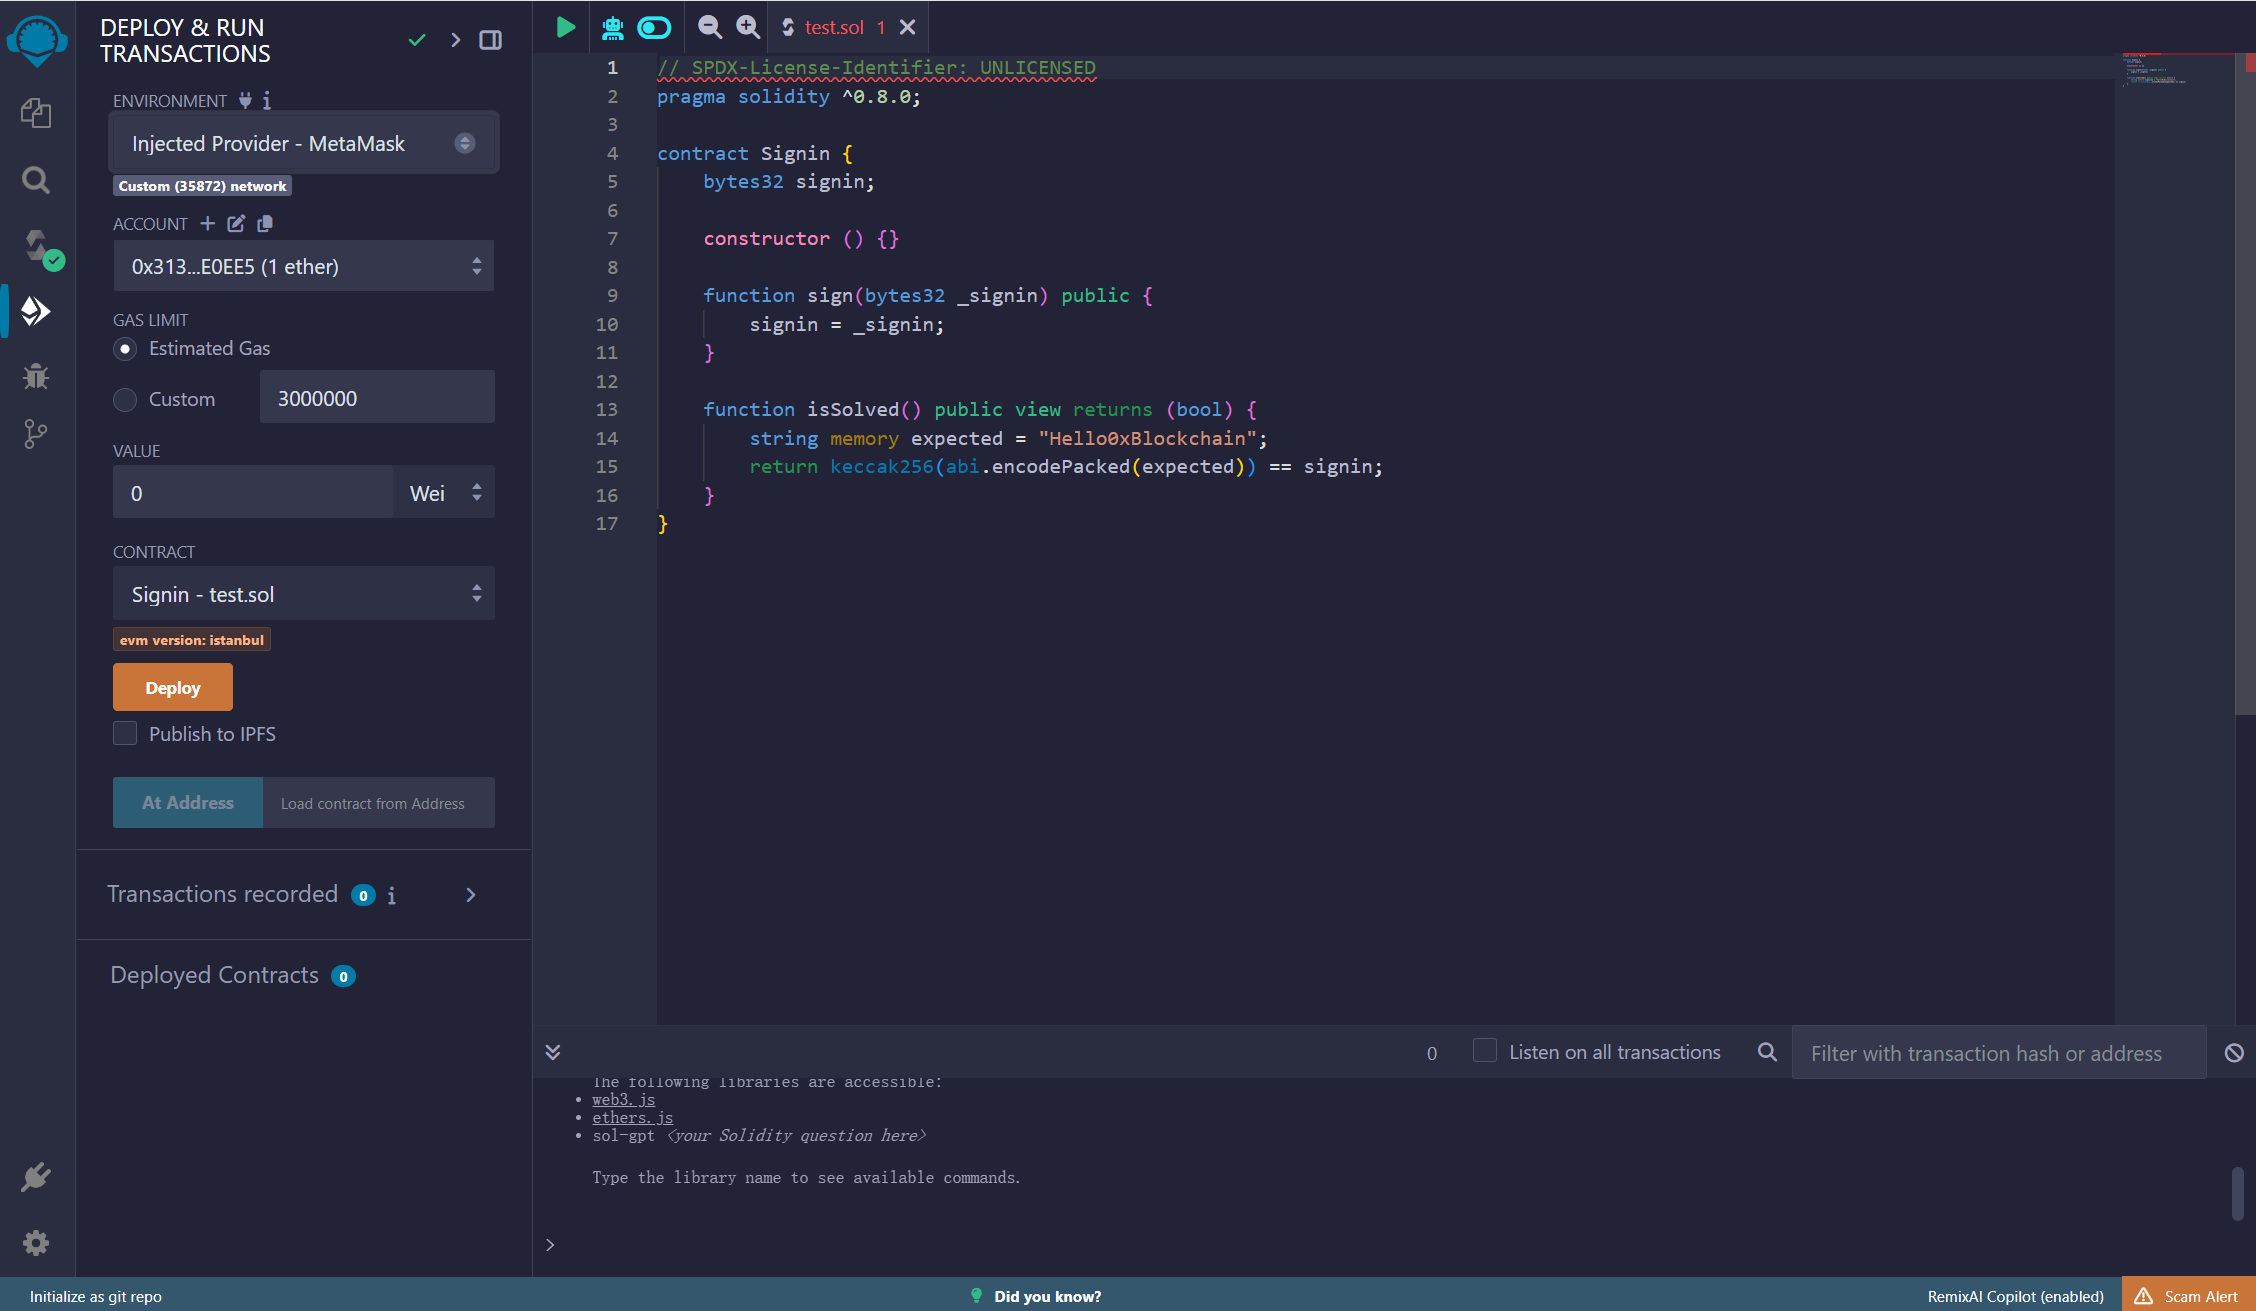Click gas limit field 3000000

point(377,397)
